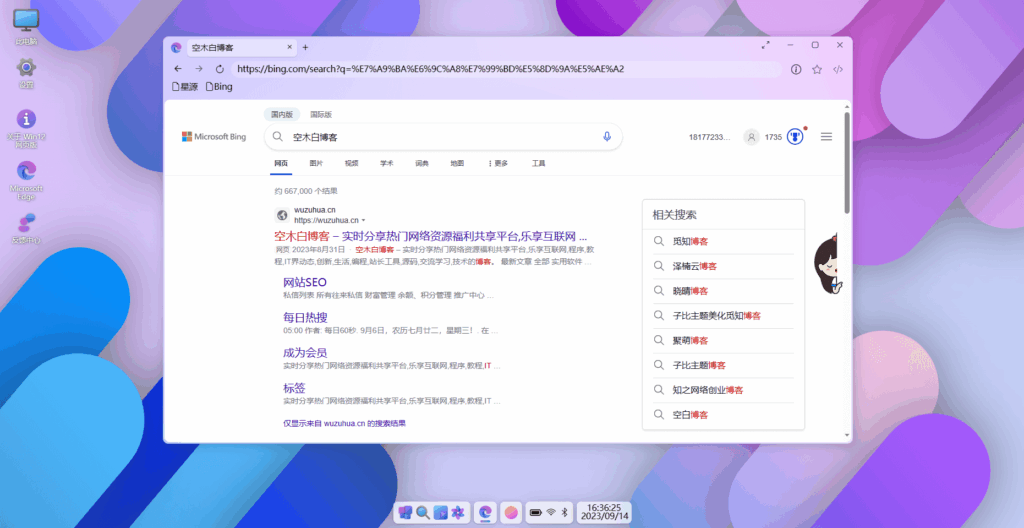
Task: Open the developer tools code icon
Action: tap(838, 69)
